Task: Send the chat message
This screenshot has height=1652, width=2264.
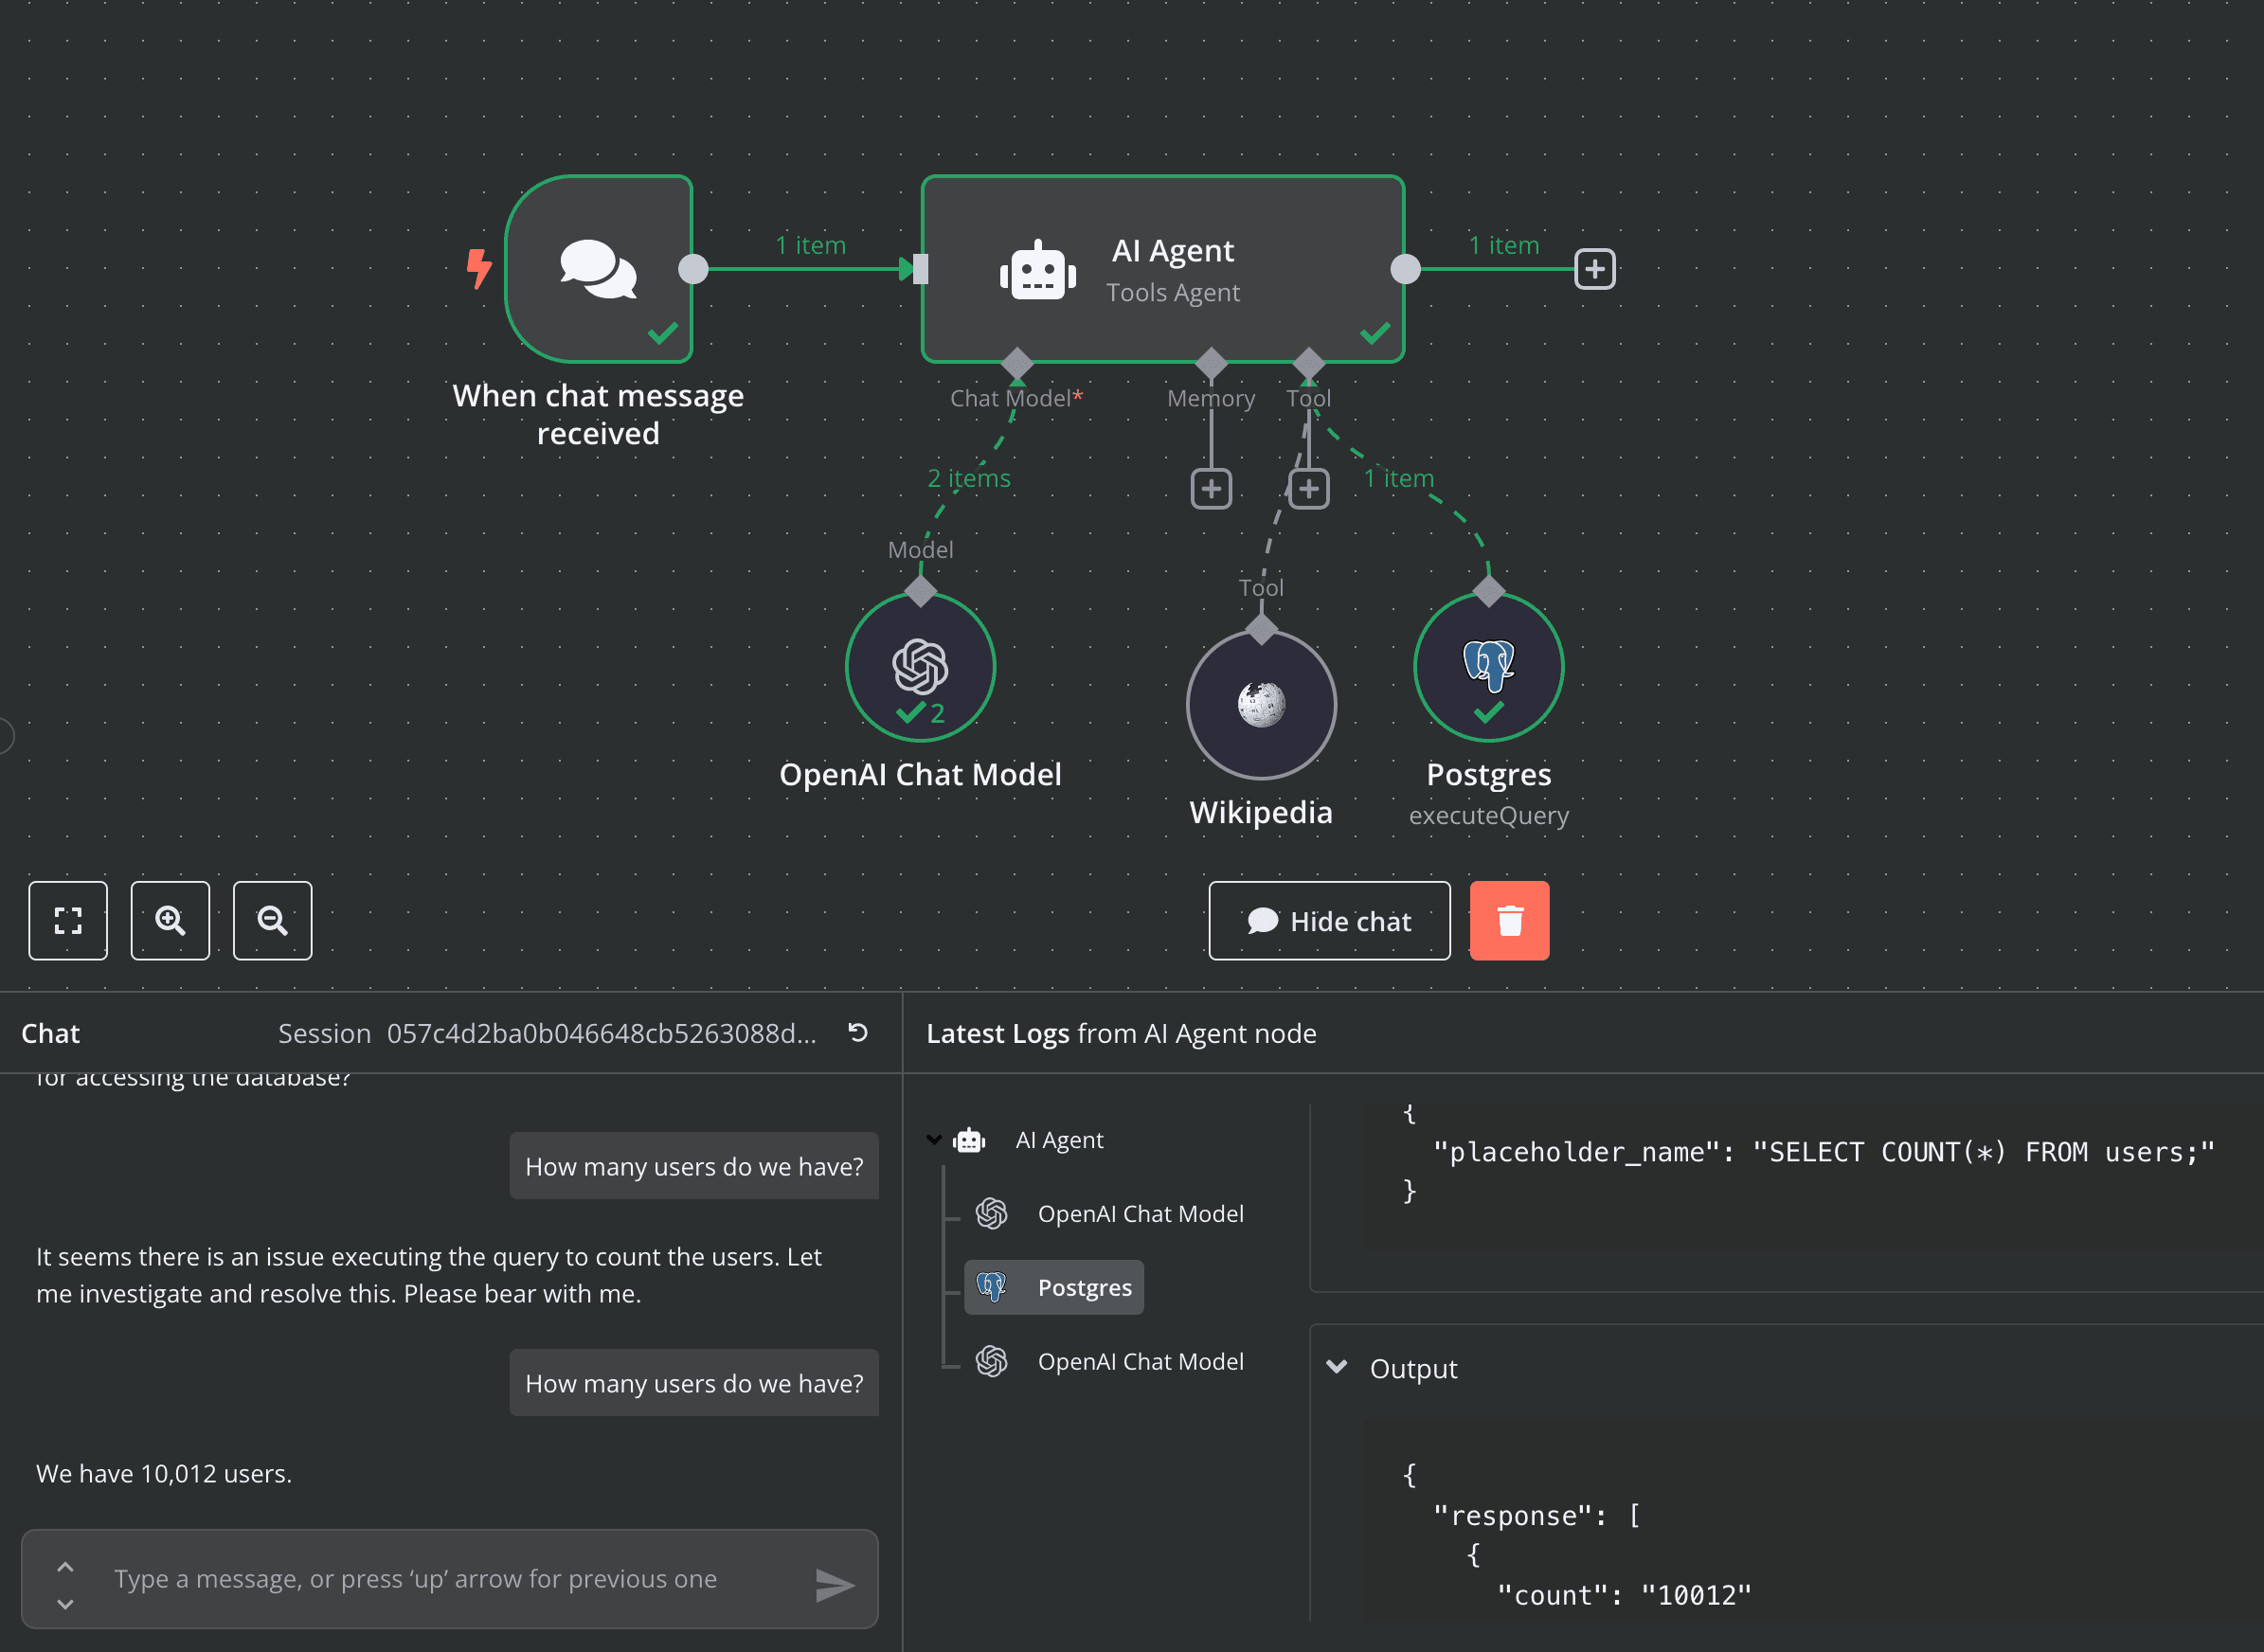Action: 834,1584
